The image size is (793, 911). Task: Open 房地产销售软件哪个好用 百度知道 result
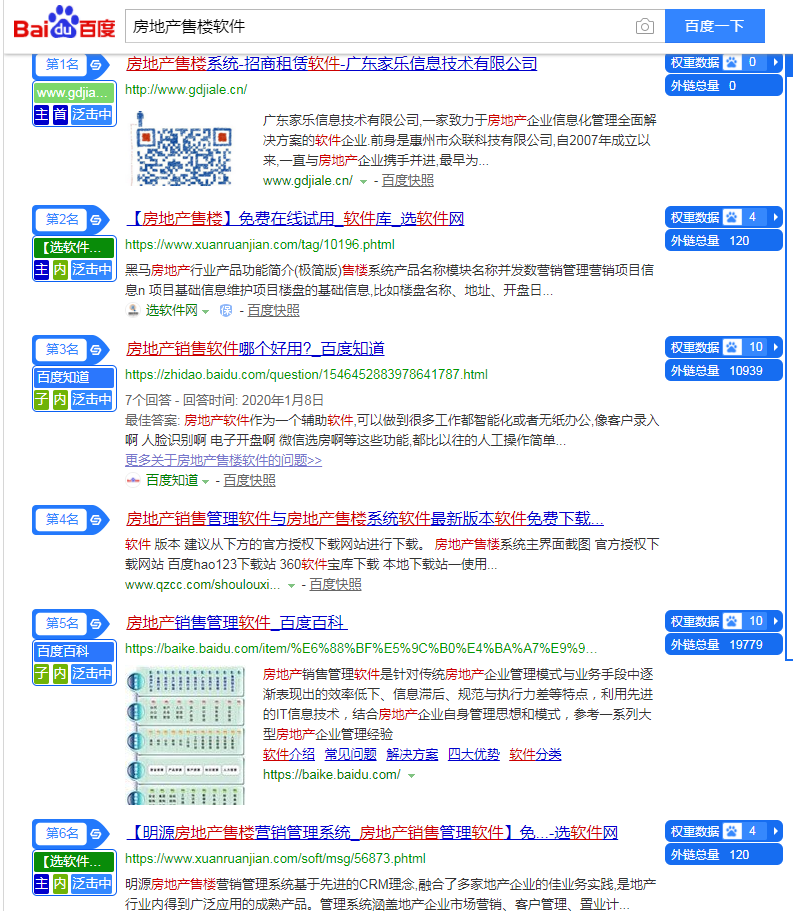click(255, 349)
